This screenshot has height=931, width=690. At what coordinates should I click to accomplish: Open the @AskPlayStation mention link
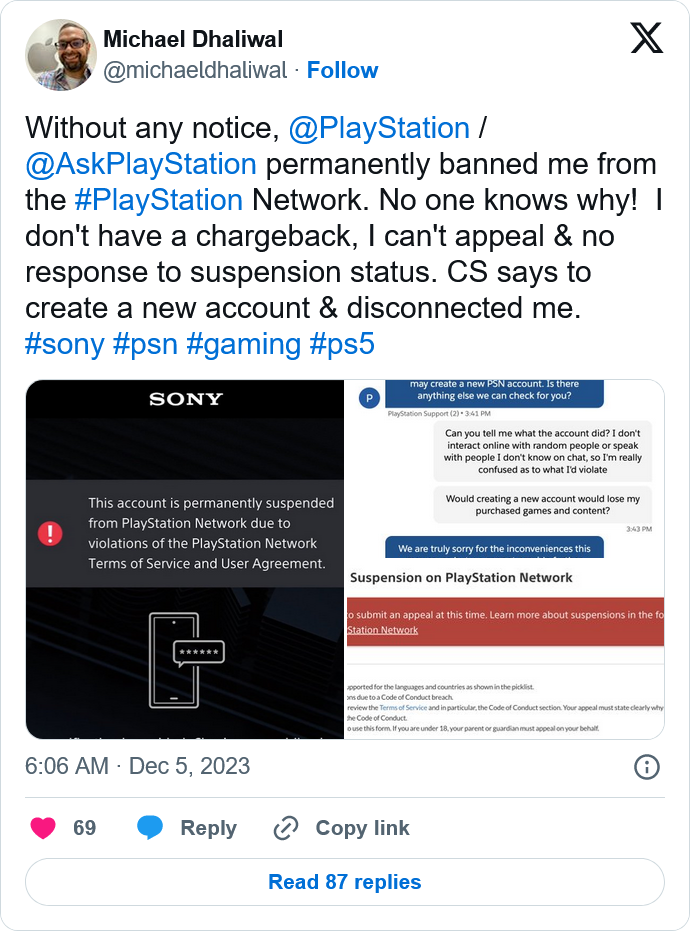pyautogui.click(x=141, y=164)
